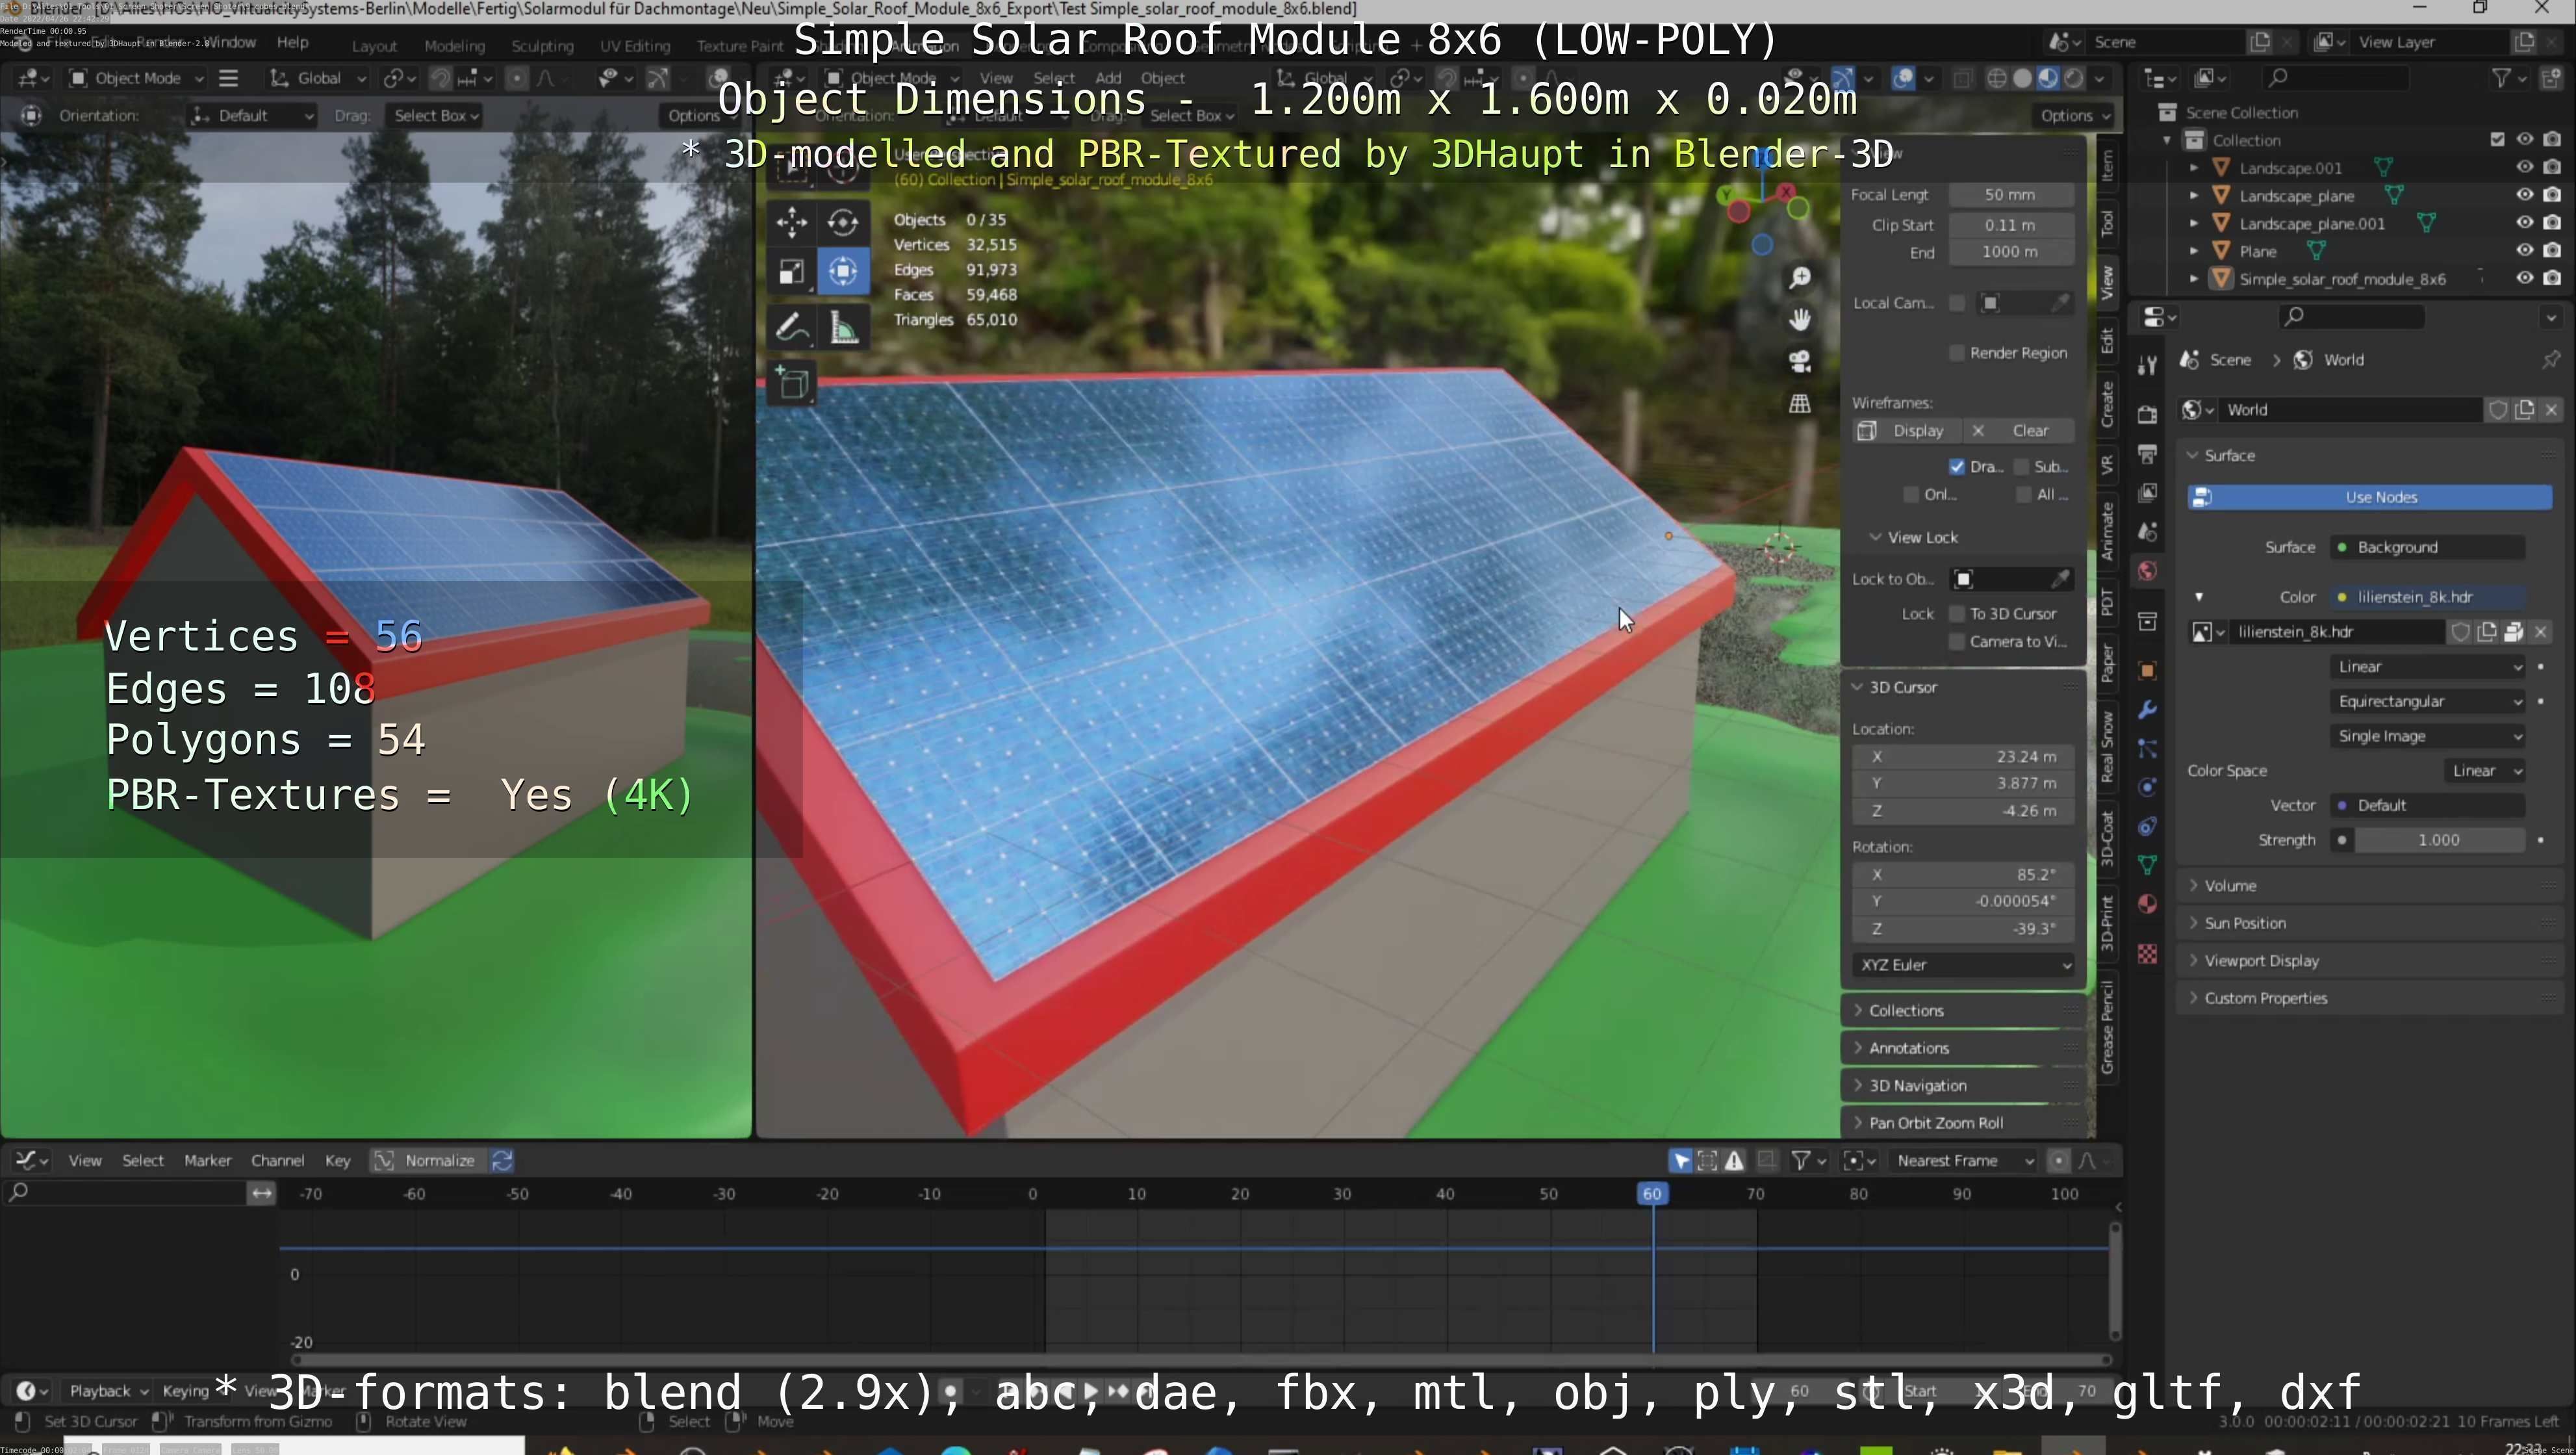Pin the properties editor context
Screen dimensions: 2576x1455
pyautogui.click(x=2551, y=359)
